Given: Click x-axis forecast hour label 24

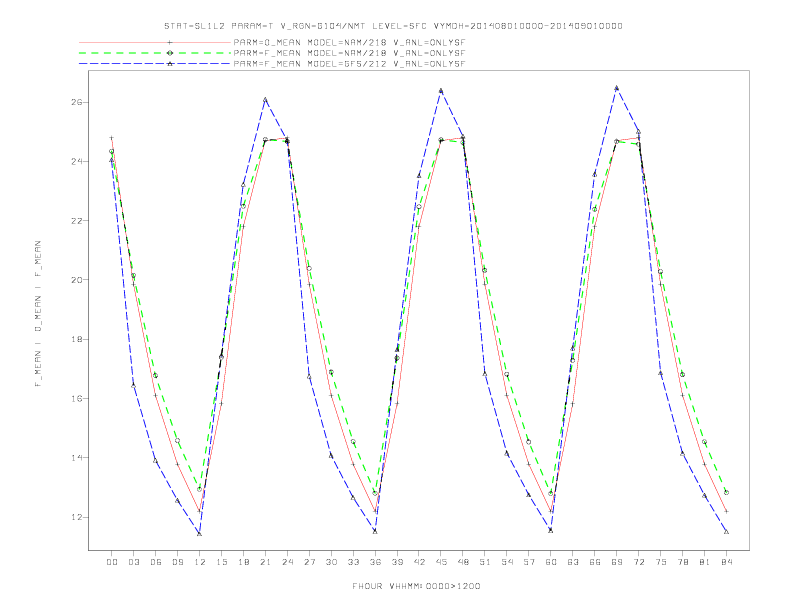Looking at the screenshot, I should tap(287, 562).
